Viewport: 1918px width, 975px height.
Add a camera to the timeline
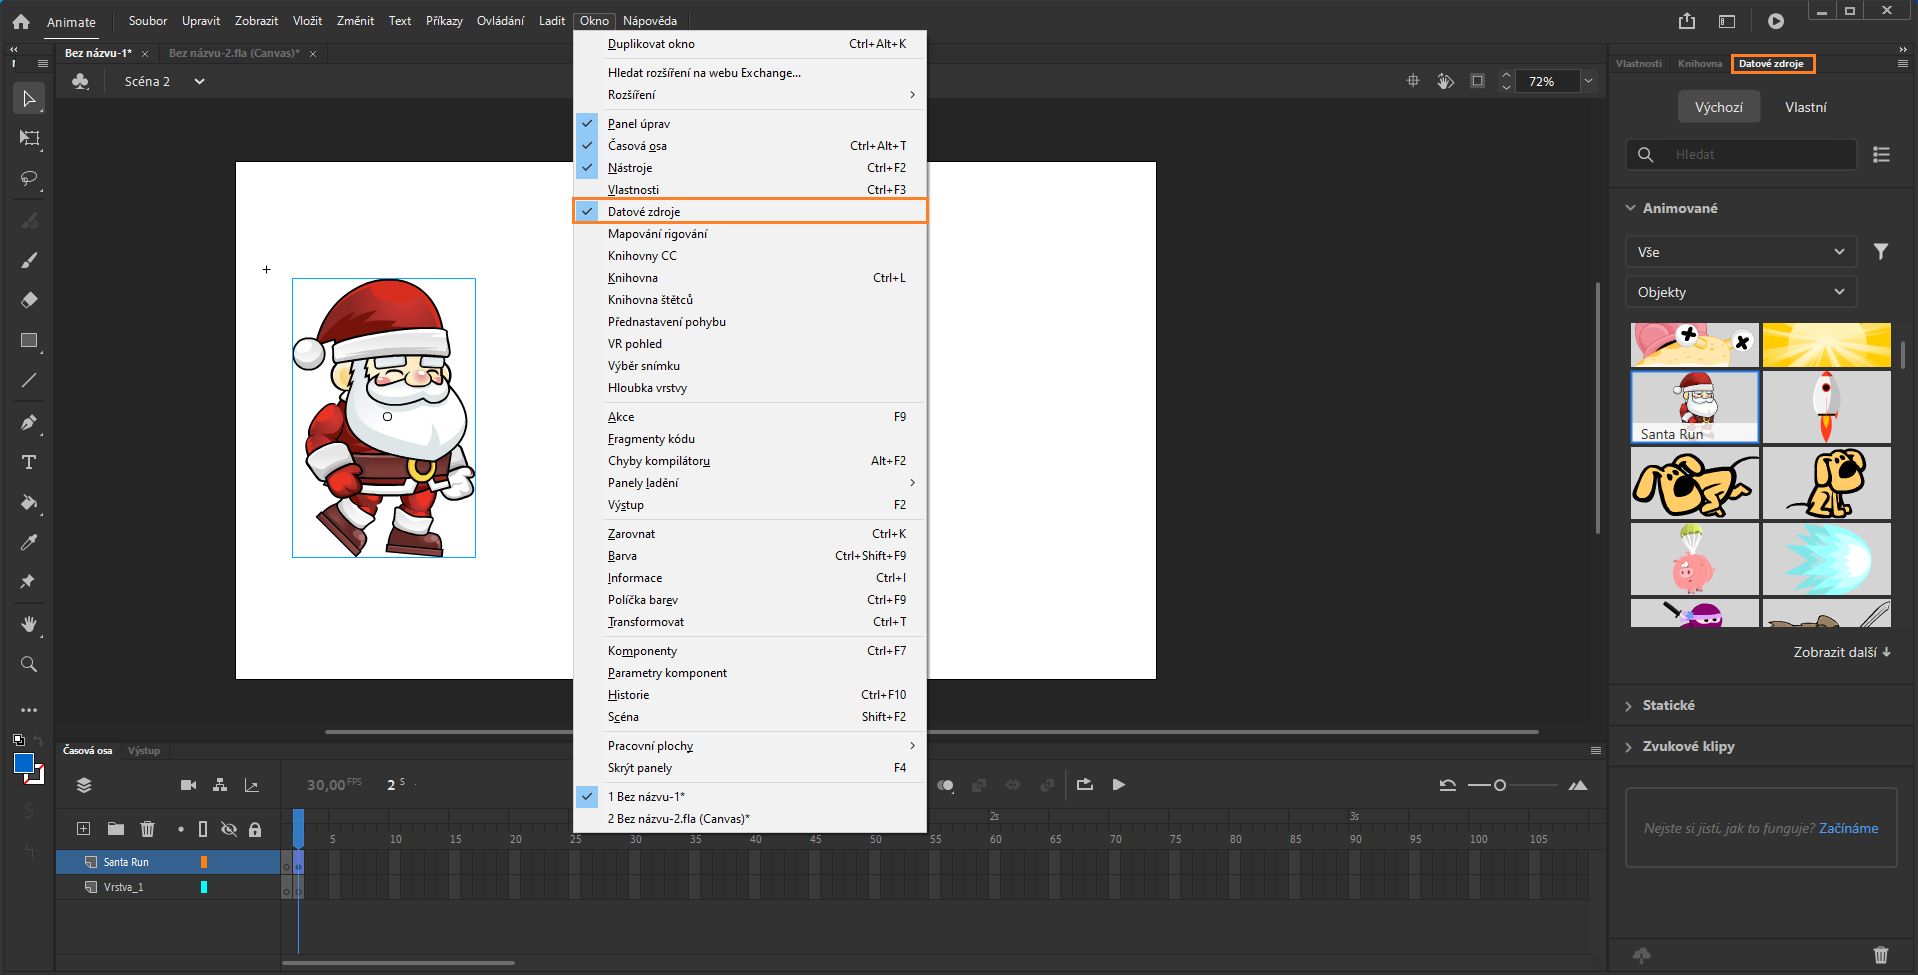(188, 785)
